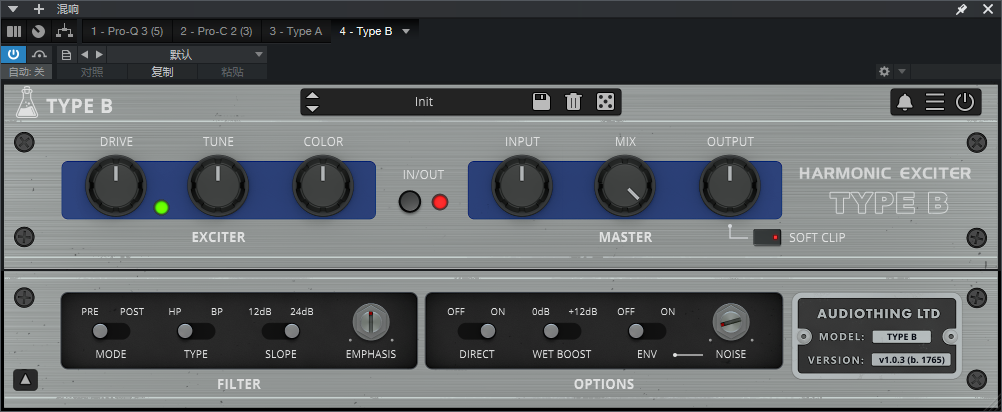
Task: Open preset file page icon
Action: tap(66, 55)
